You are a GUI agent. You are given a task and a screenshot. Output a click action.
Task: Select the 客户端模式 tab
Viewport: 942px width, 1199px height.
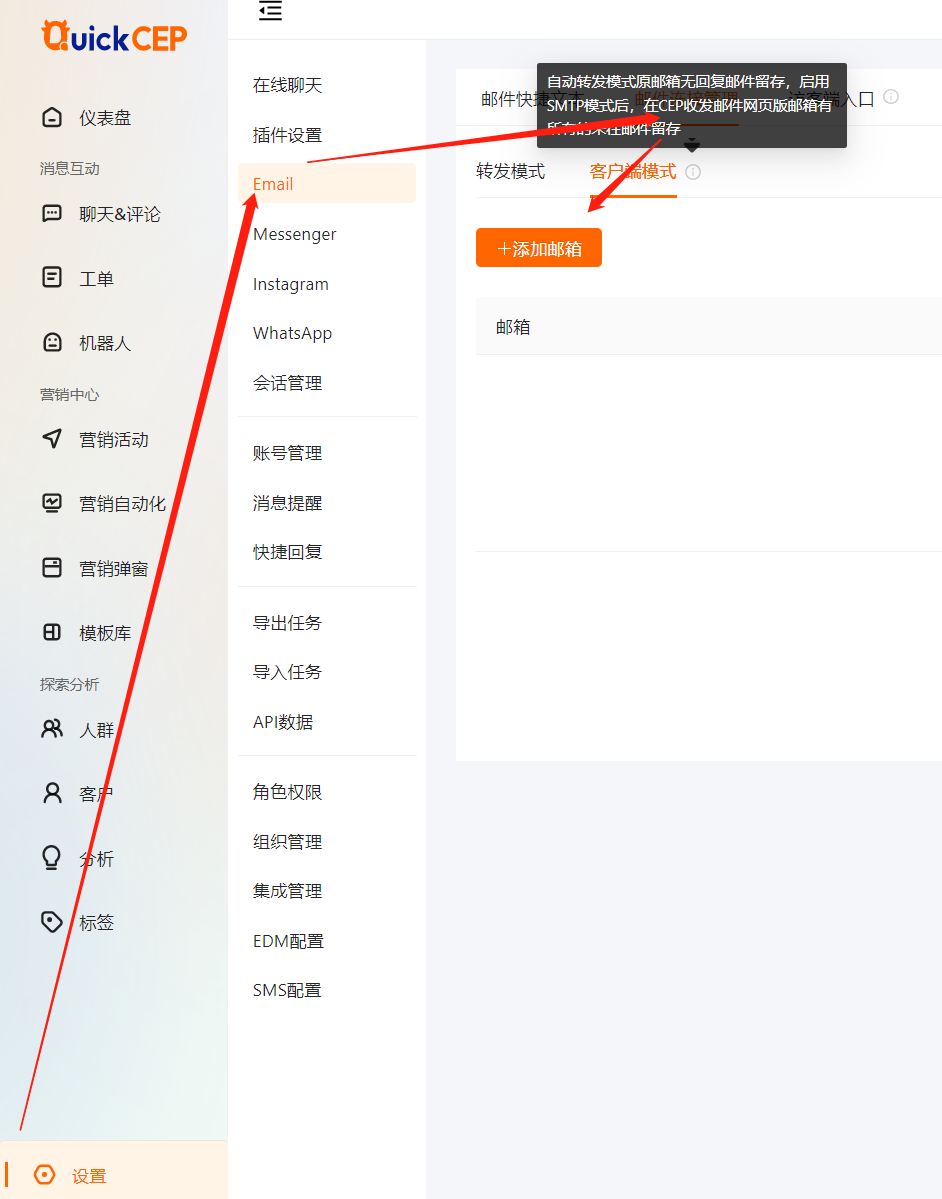[633, 171]
